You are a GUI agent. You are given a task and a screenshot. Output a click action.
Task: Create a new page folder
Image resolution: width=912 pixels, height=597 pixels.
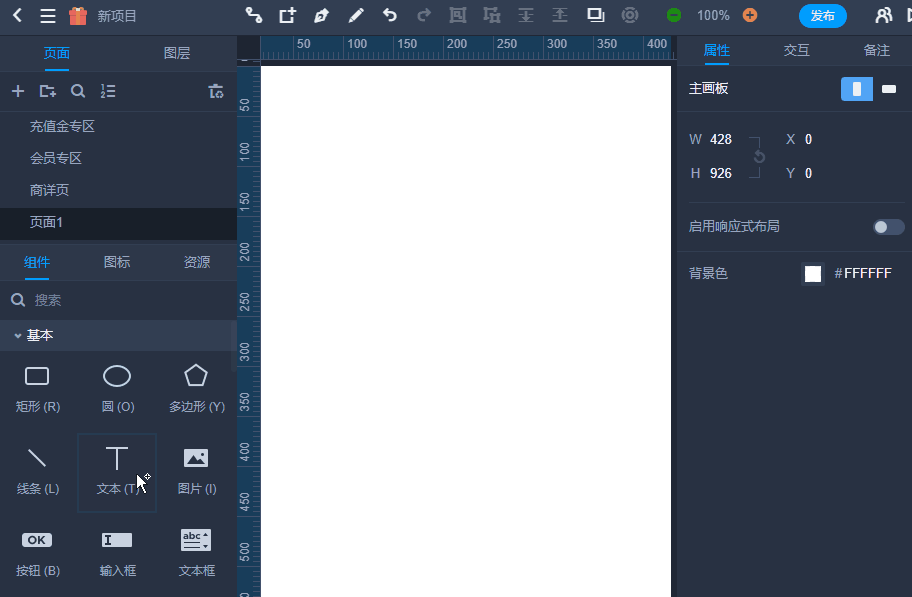(x=47, y=91)
